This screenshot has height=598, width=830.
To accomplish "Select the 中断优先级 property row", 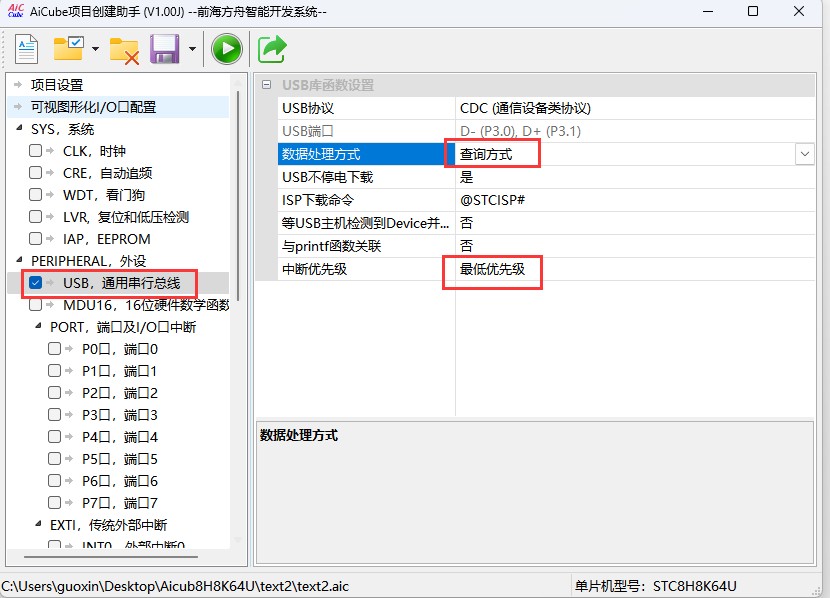I will 546,269.
